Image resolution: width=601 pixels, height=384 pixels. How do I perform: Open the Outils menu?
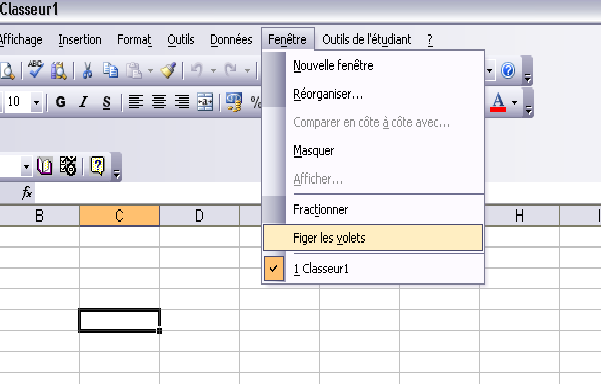pyautogui.click(x=181, y=39)
